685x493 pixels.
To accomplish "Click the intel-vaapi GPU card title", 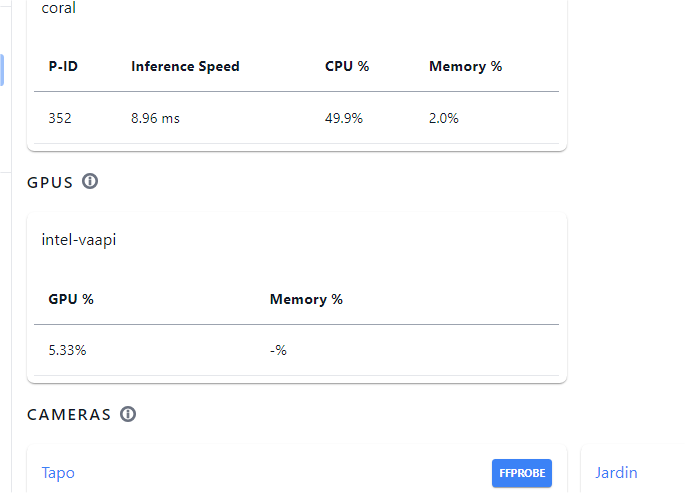I will tap(79, 240).
